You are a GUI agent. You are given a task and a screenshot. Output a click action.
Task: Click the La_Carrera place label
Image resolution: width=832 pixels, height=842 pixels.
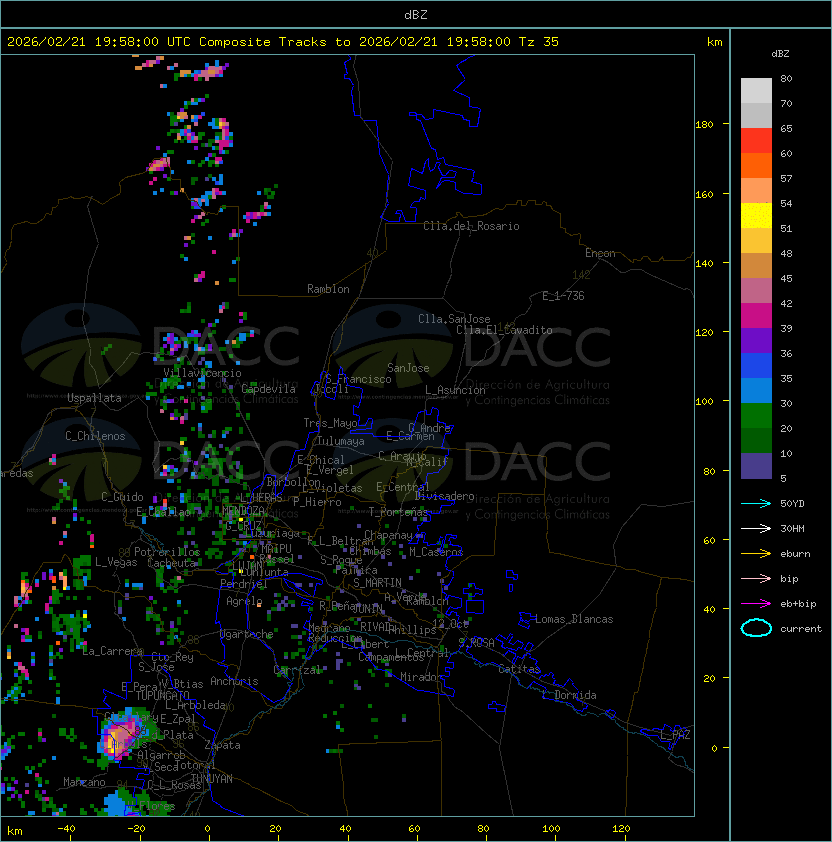click(113, 651)
